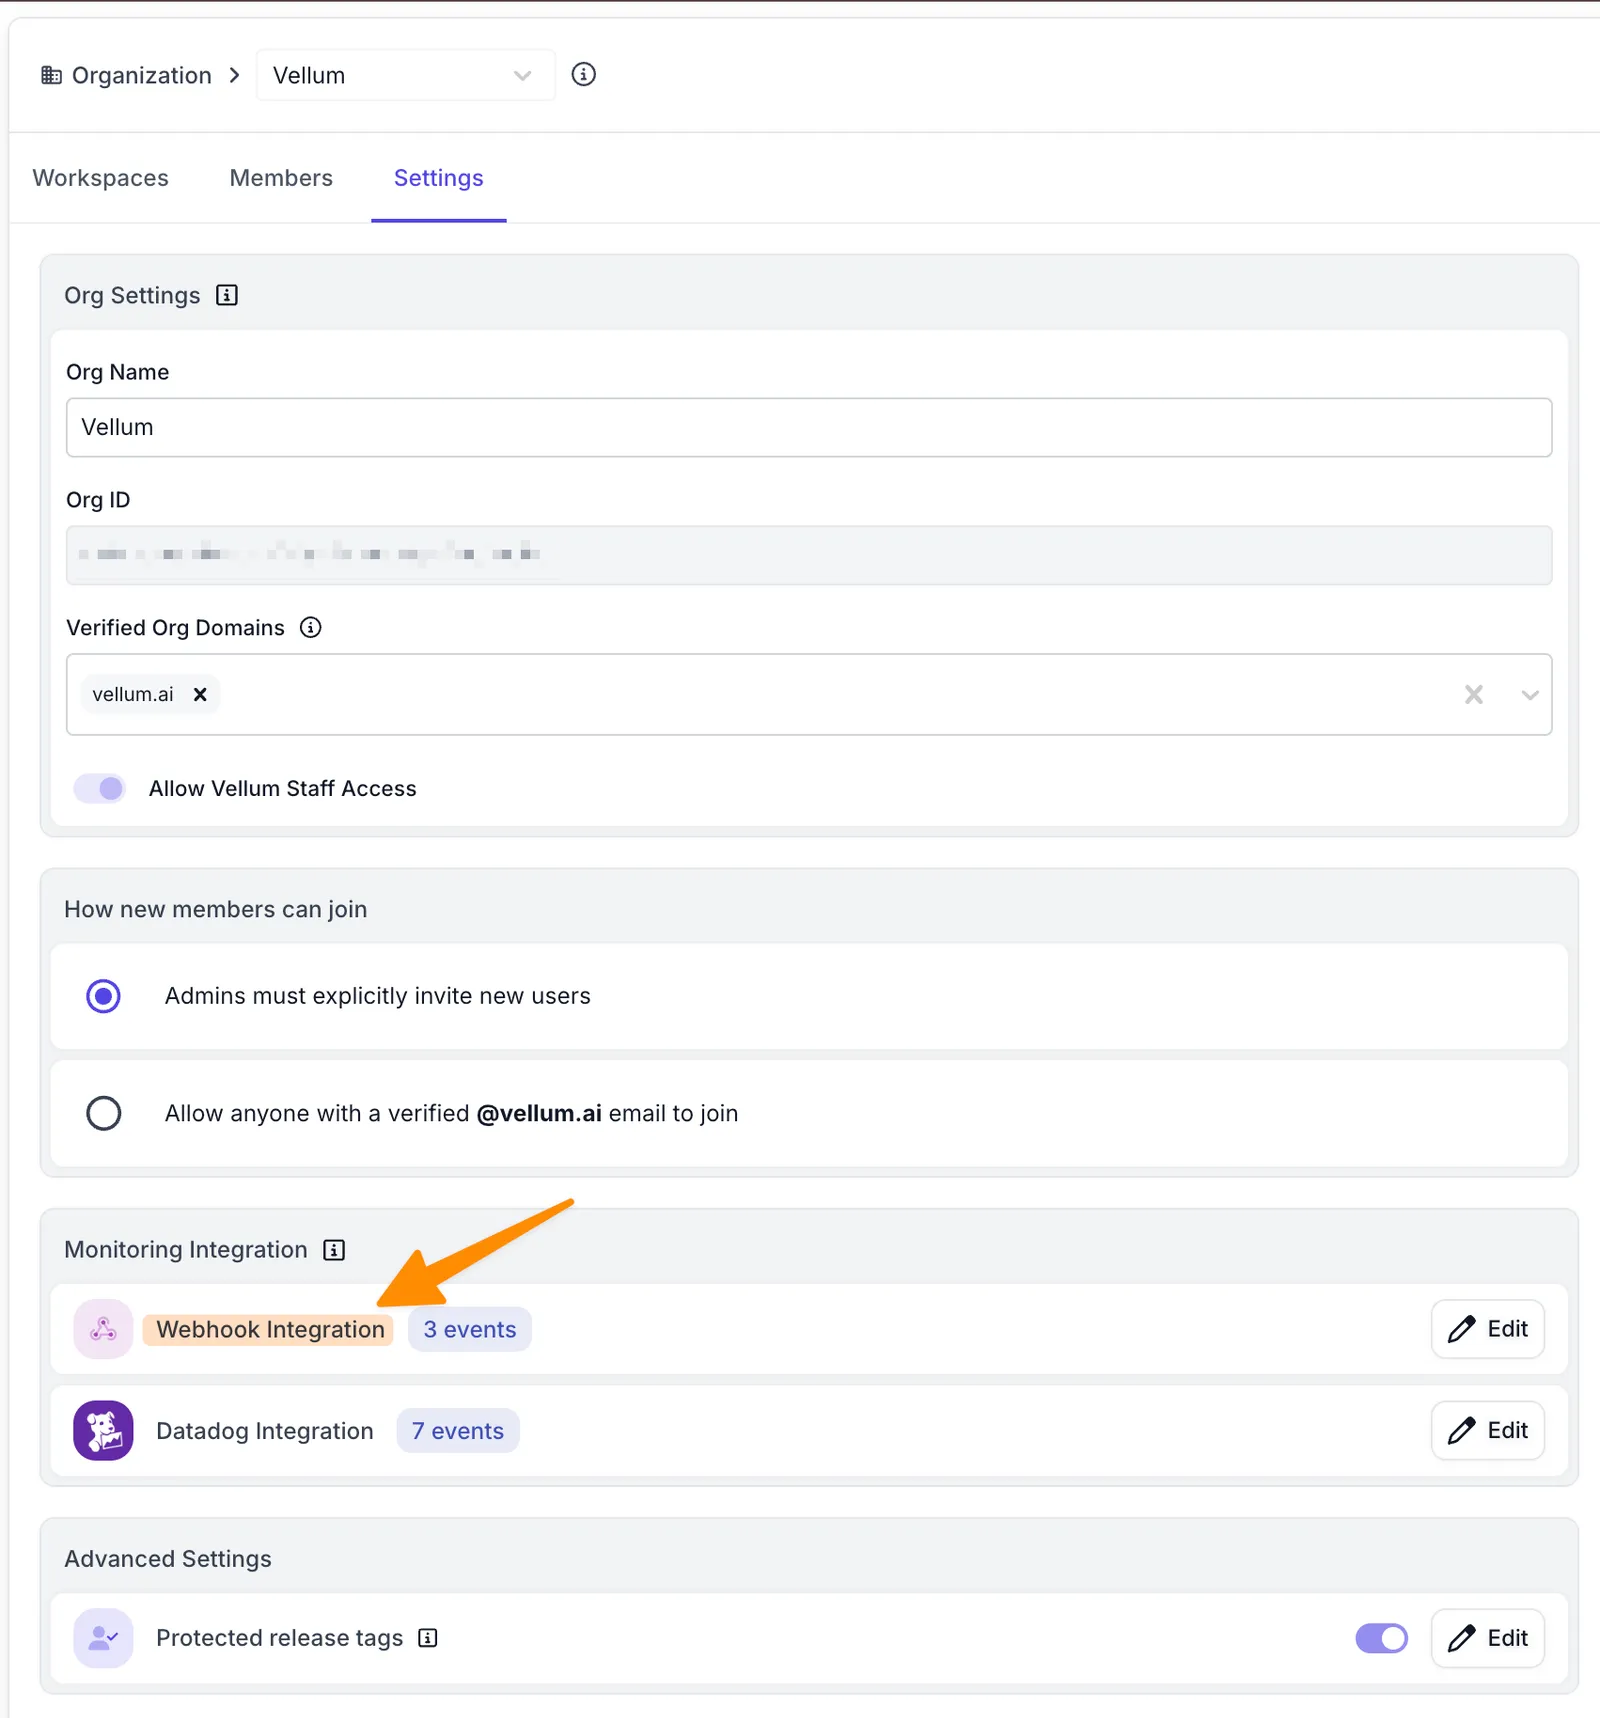
Task: Click the Datadog Integration label
Action: (x=264, y=1431)
